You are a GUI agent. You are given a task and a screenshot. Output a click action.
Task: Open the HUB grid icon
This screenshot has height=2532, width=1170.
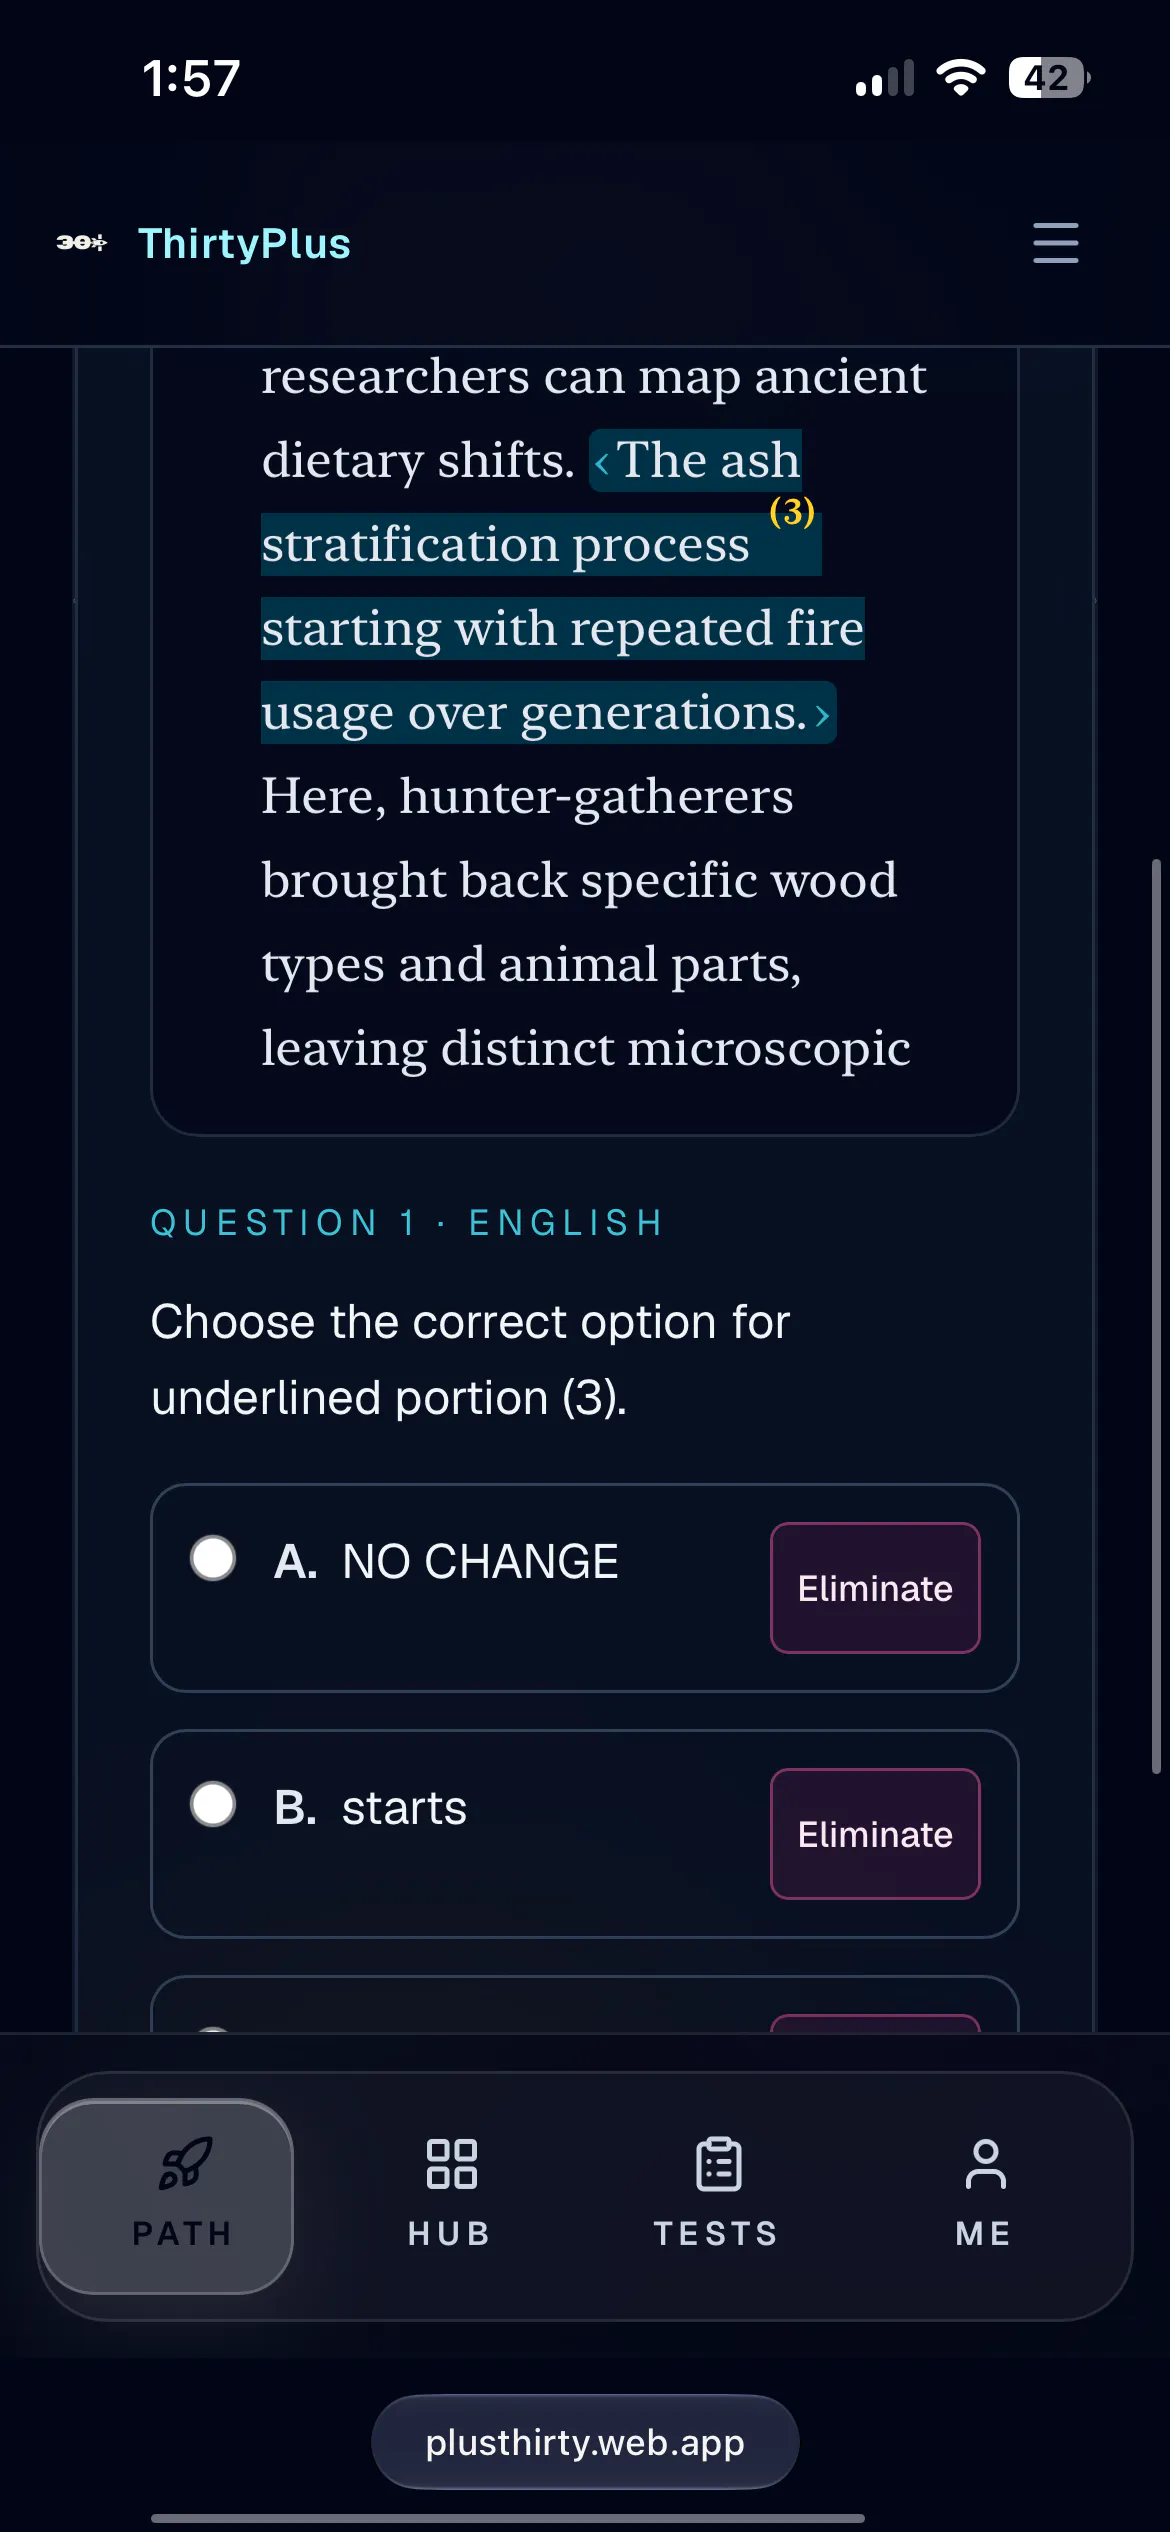coord(451,2164)
